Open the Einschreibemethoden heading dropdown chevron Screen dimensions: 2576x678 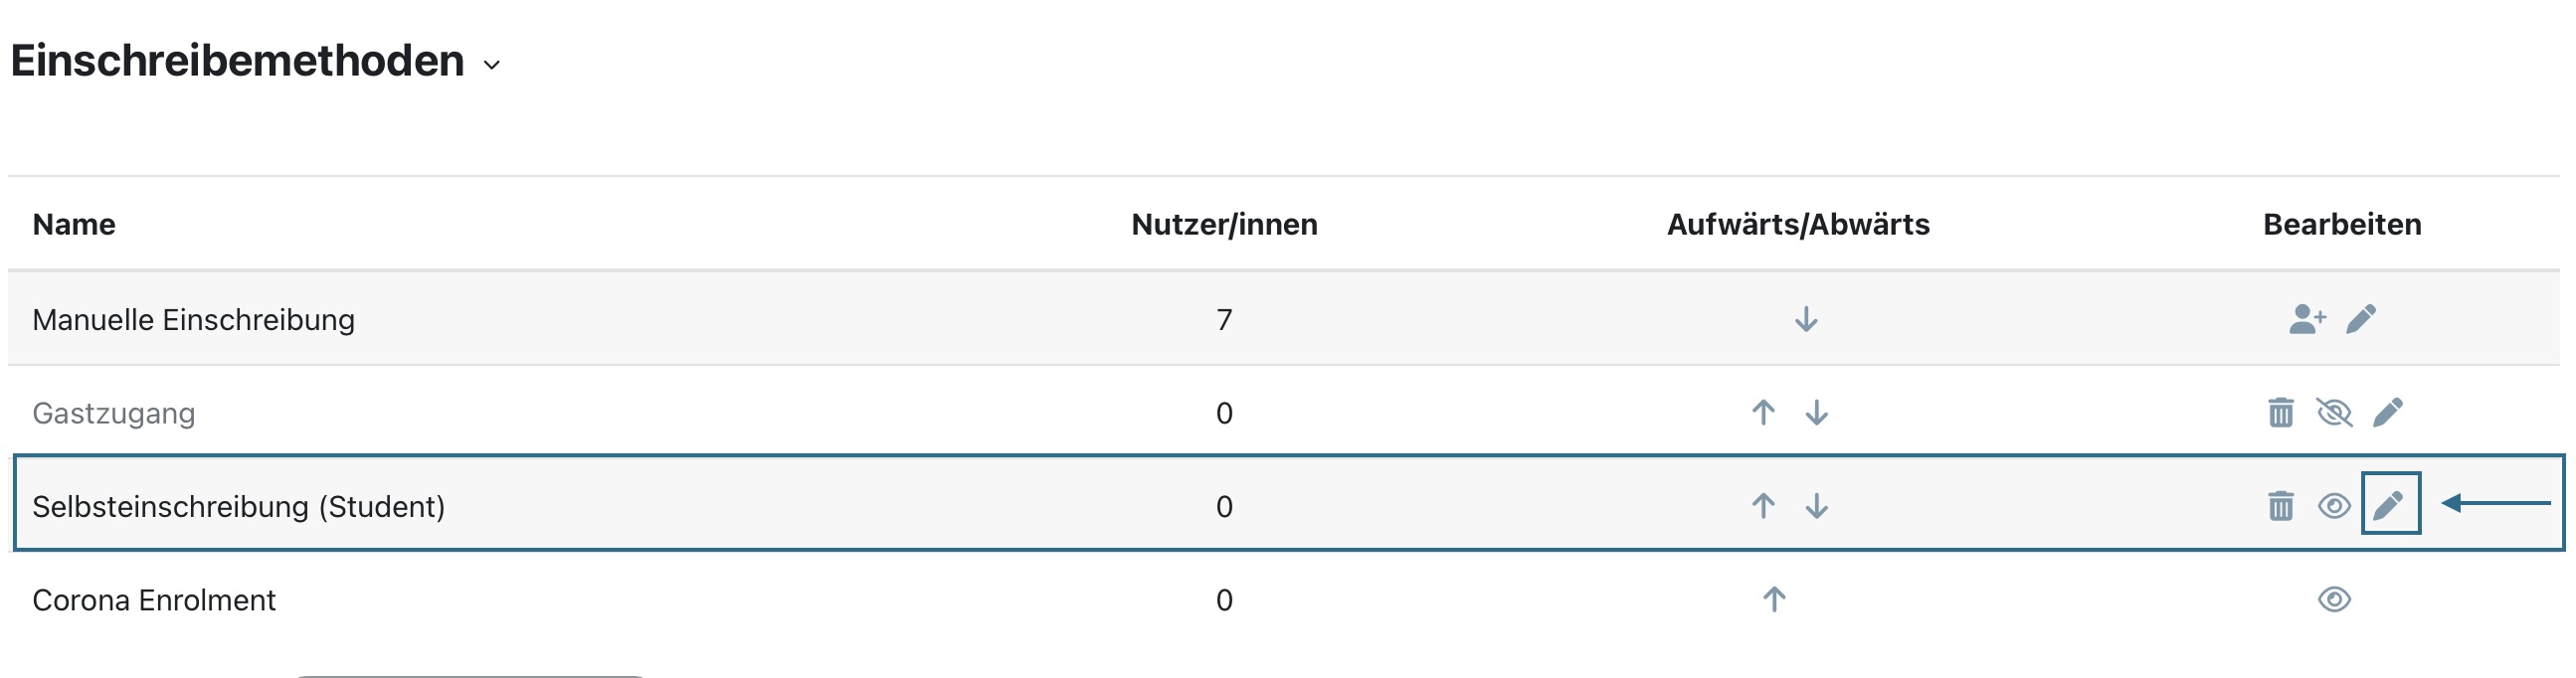click(491, 65)
